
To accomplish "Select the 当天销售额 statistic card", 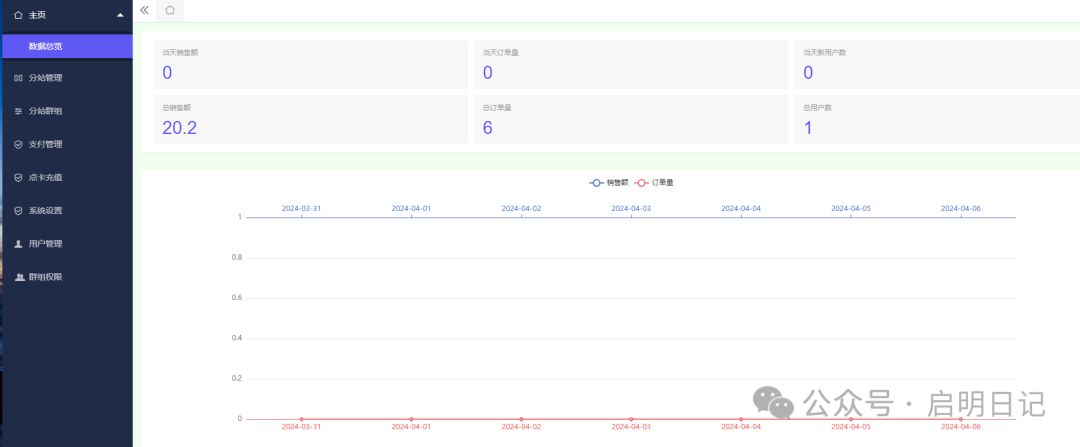I will pyautogui.click(x=305, y=65).
